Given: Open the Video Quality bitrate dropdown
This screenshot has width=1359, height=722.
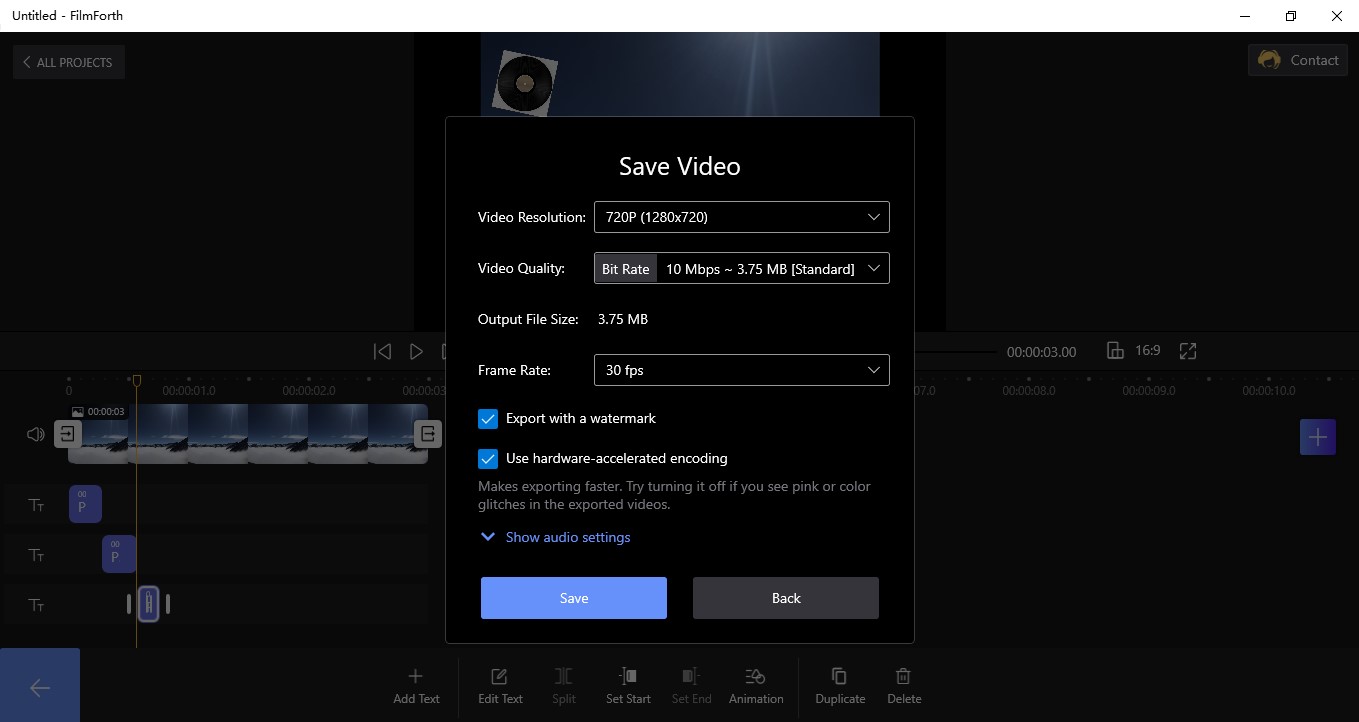Looking at the screenshot, I should (773, 269).
